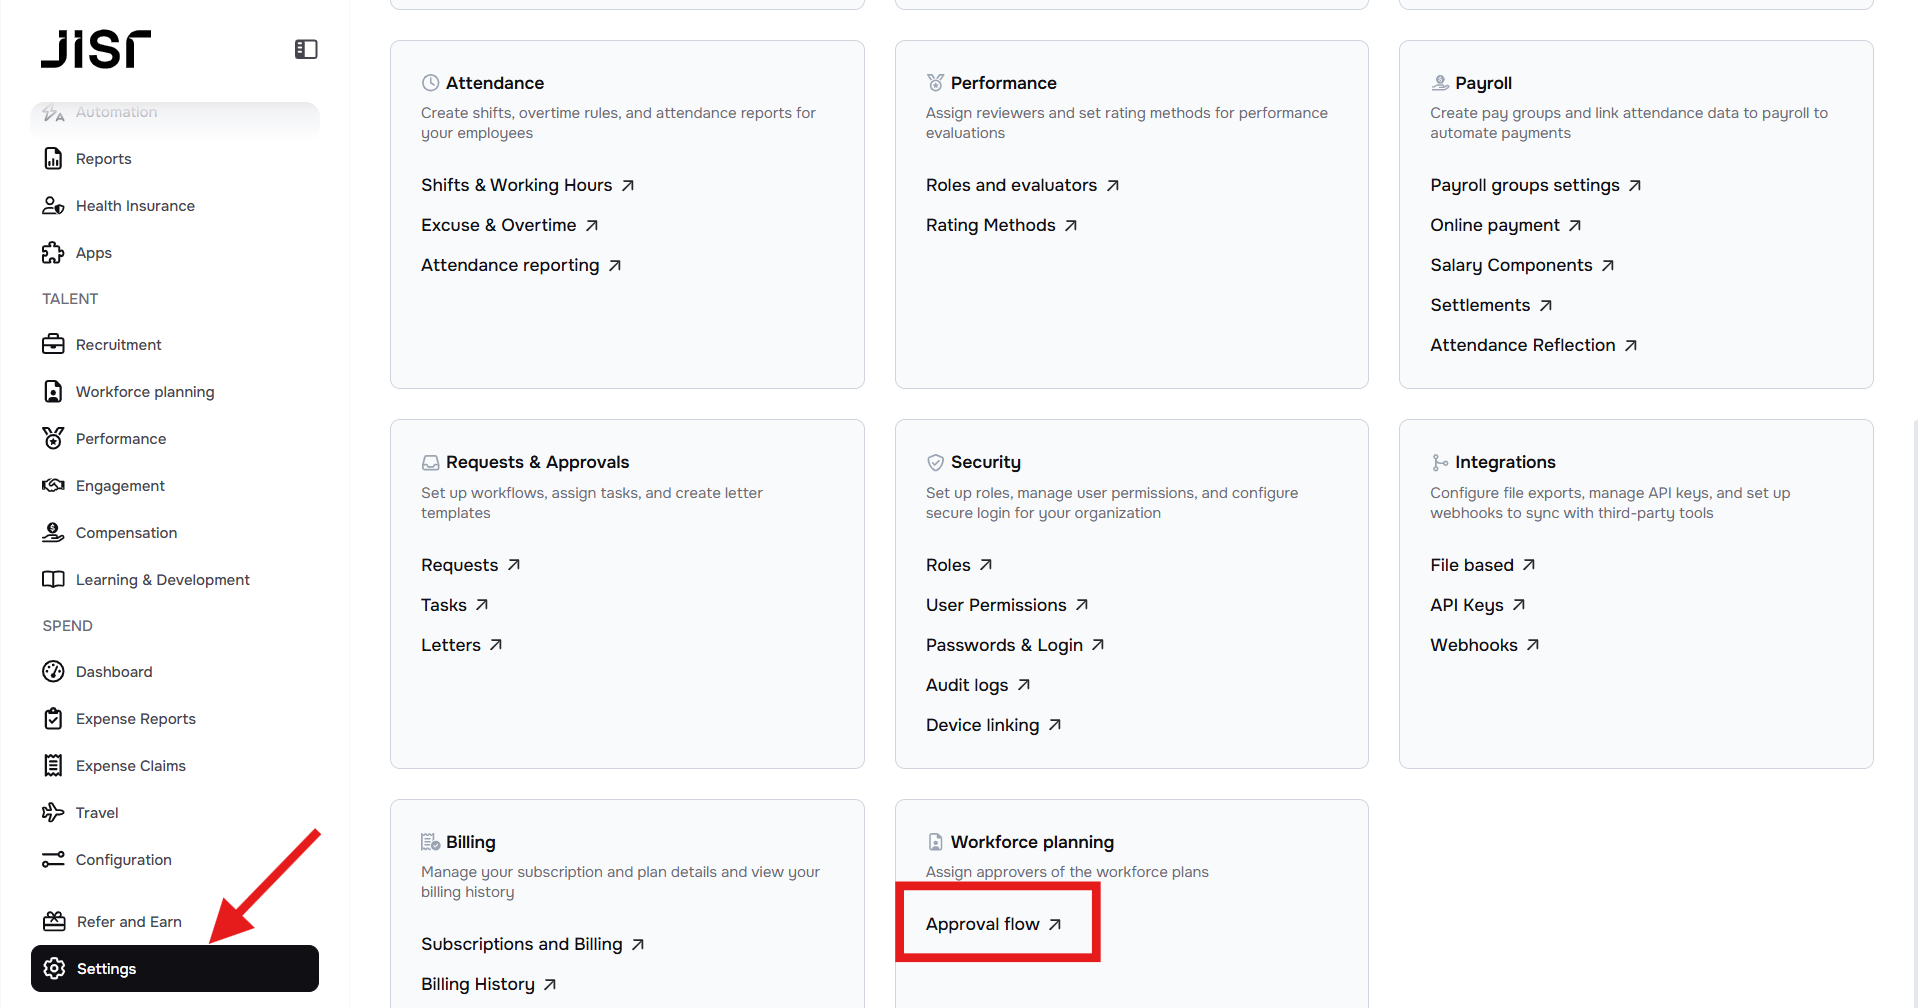Click the Recruitment briefcase icon
1918x1008 pixels.
click(x=53, y=345)
